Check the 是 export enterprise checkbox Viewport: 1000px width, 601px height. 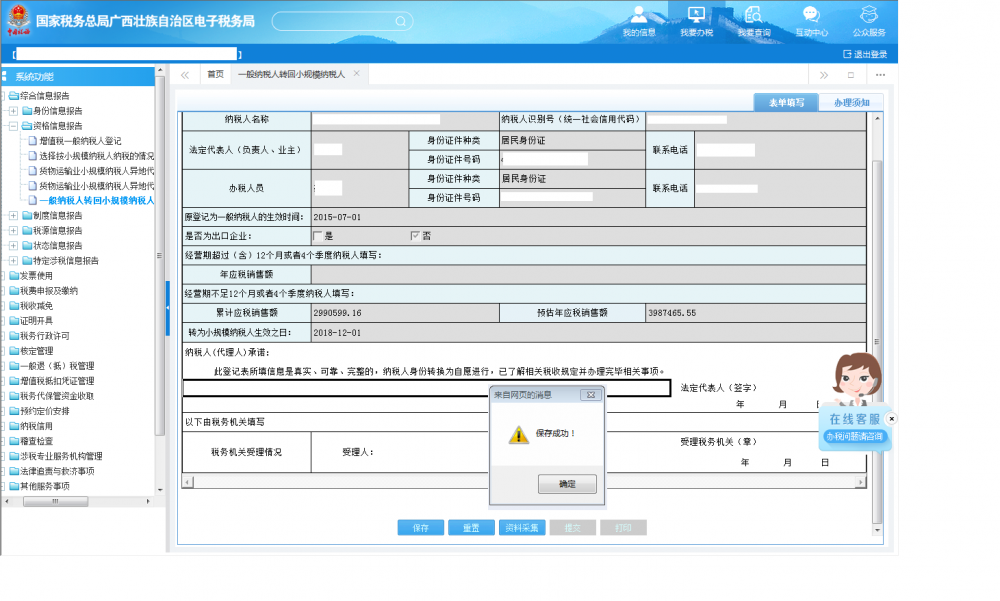coord(317,236)
